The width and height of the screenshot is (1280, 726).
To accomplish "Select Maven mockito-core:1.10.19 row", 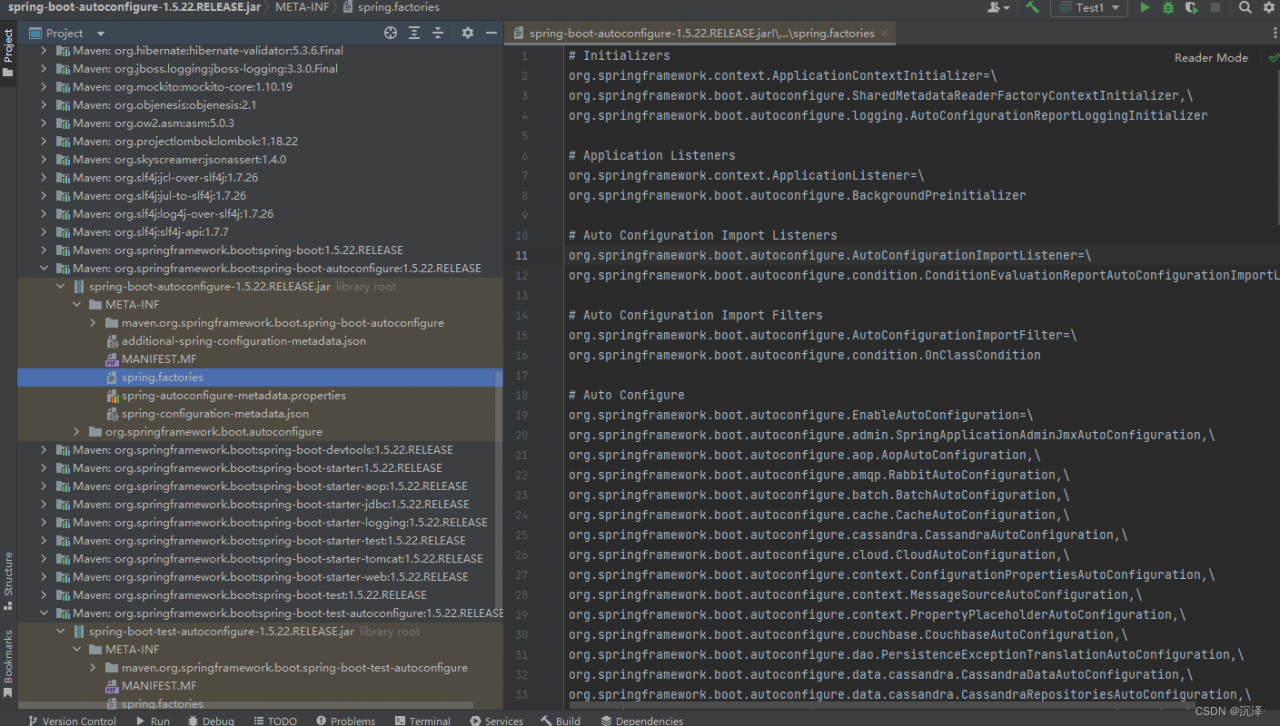I will [x=260, y=86].
